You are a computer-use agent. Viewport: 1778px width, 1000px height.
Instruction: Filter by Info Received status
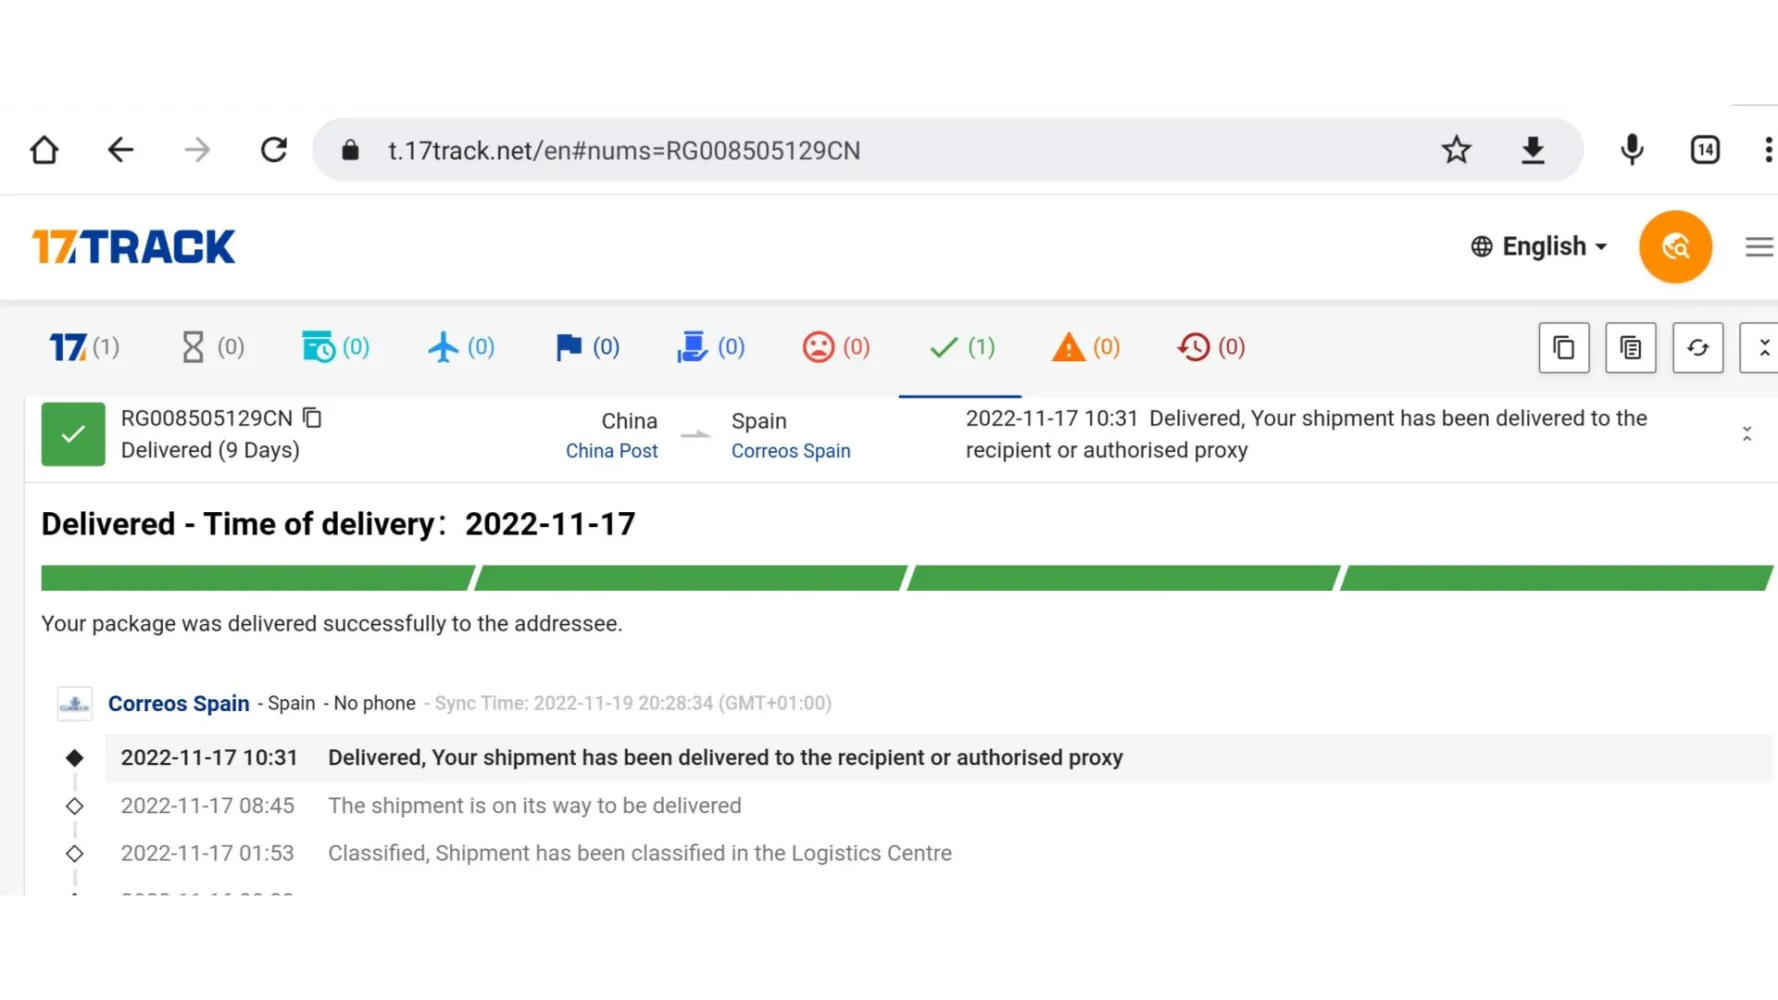[336, 347]
